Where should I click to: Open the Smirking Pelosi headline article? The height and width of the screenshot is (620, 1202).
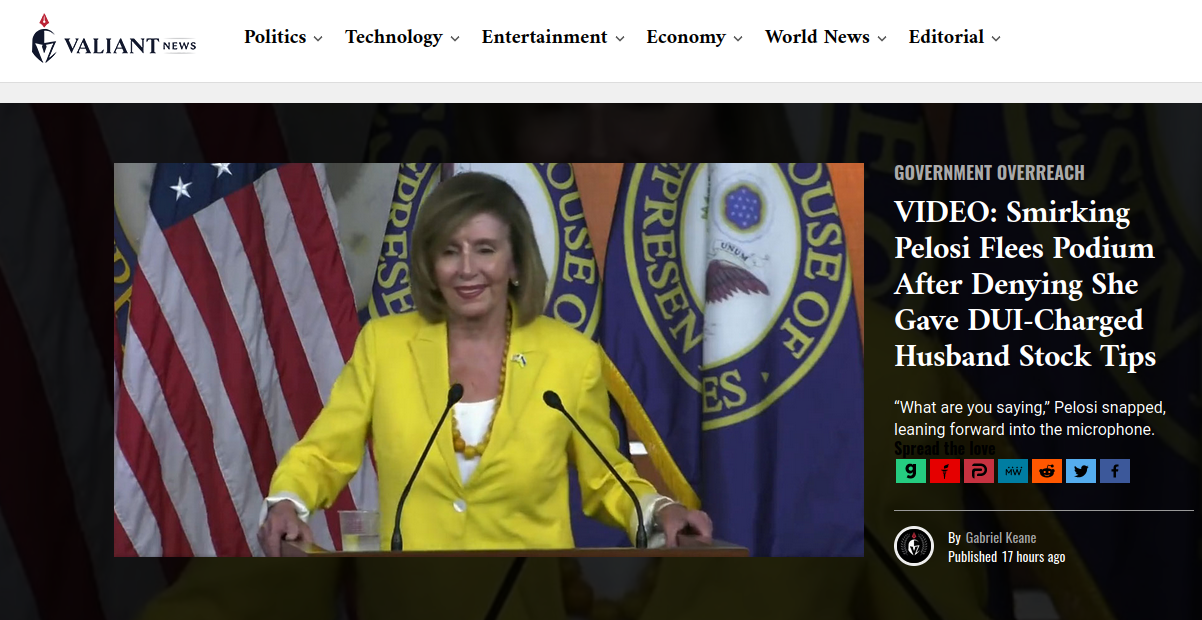[x=1025, y=284]
